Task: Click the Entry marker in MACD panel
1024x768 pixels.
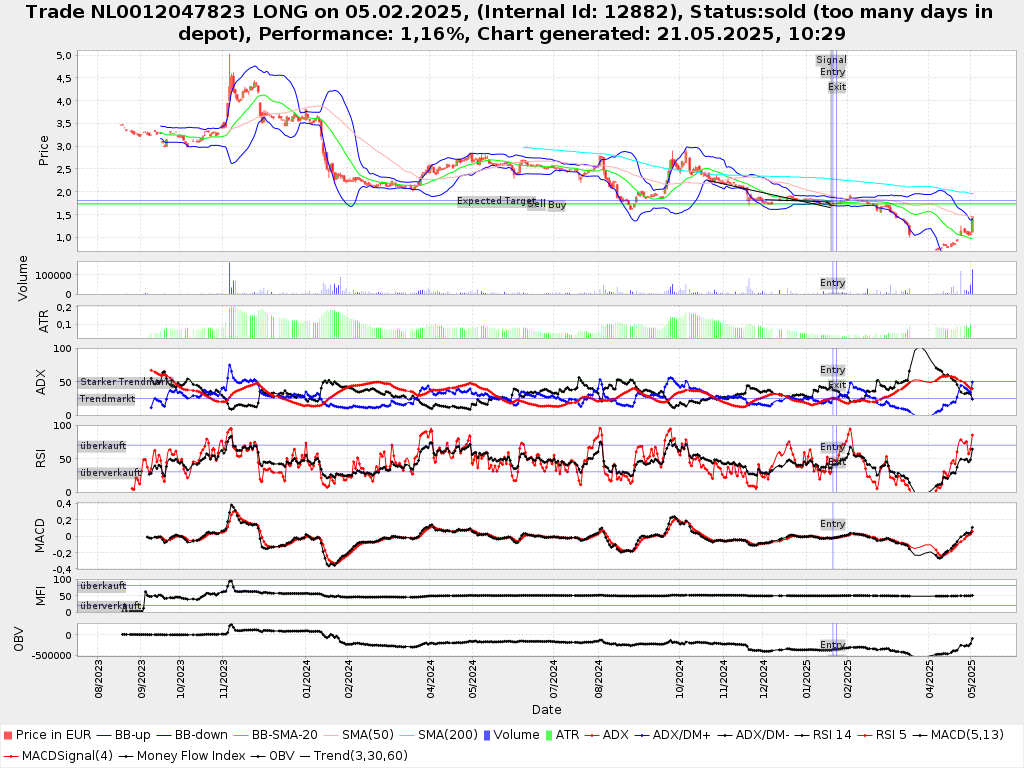Action: (832, 524)
